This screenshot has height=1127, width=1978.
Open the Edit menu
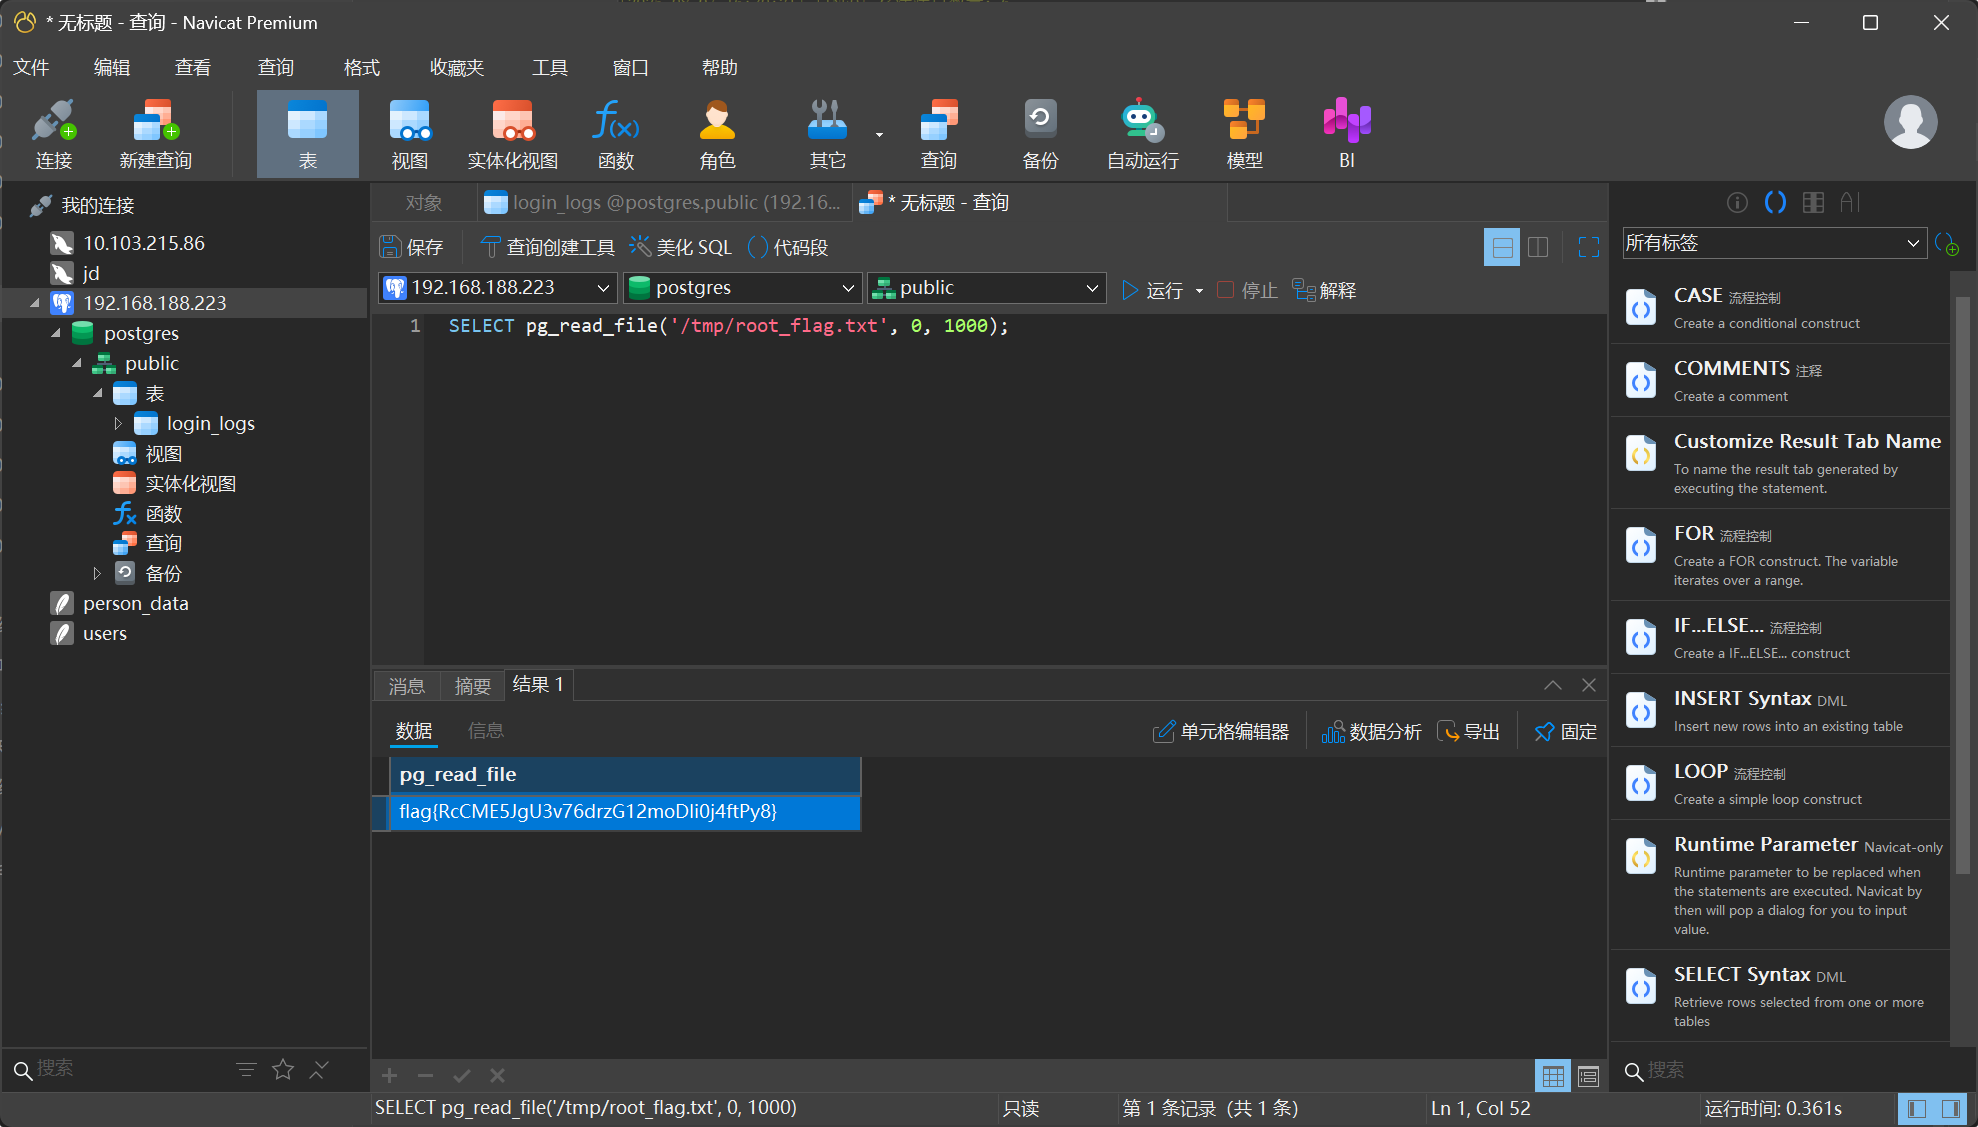112,67
